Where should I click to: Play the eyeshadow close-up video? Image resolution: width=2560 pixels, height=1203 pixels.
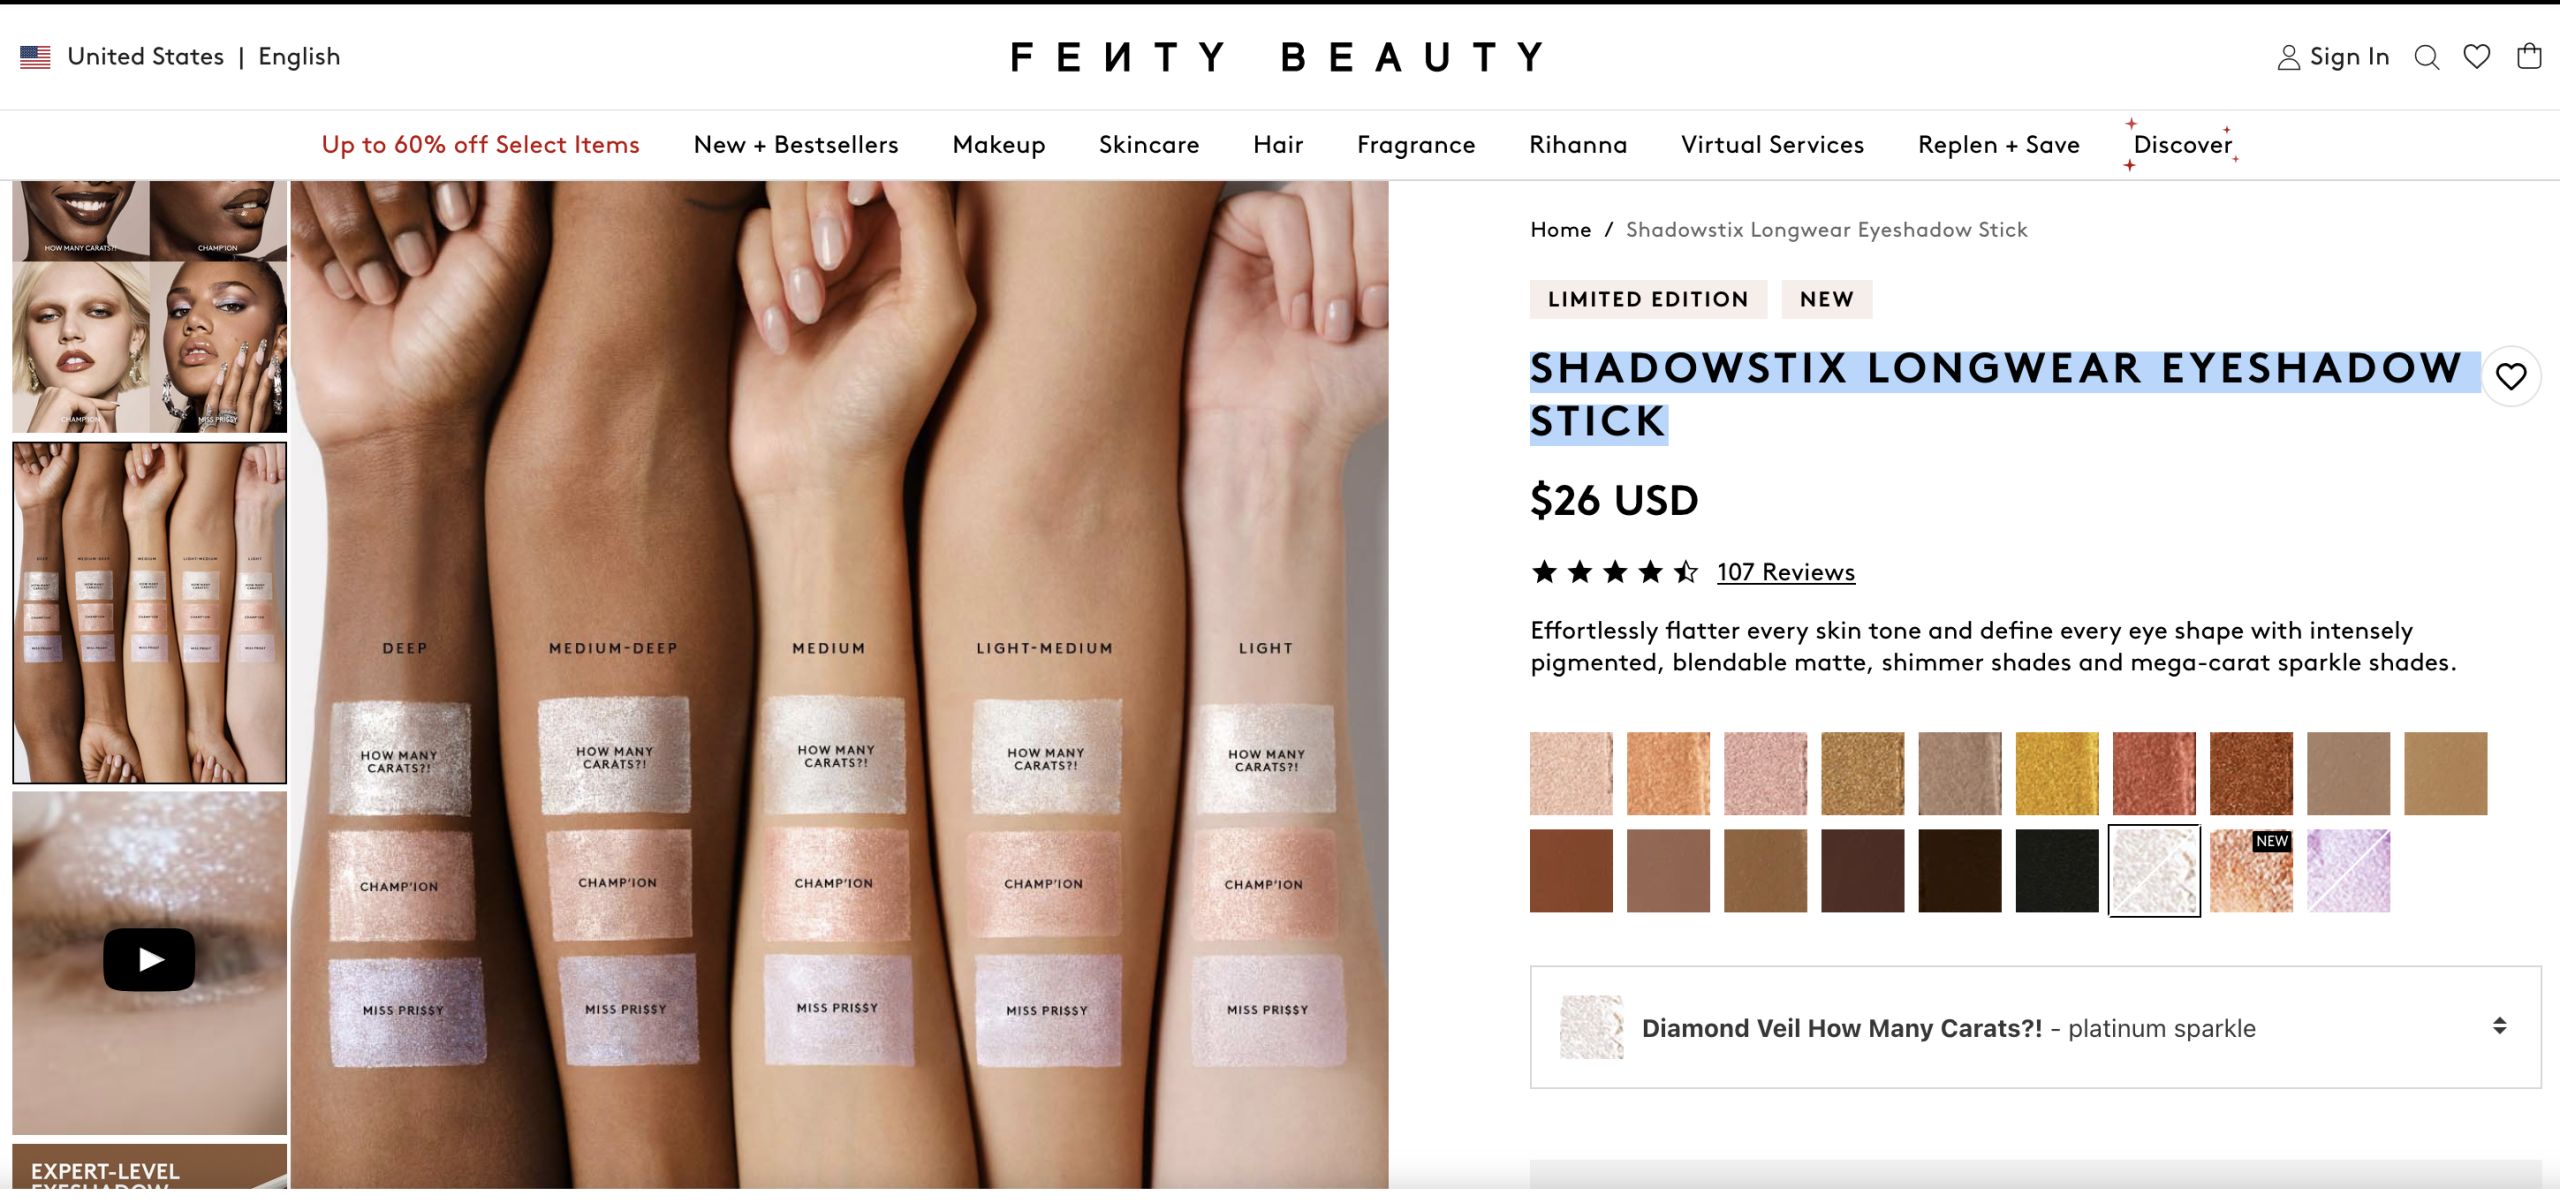[x=149, y=960]
